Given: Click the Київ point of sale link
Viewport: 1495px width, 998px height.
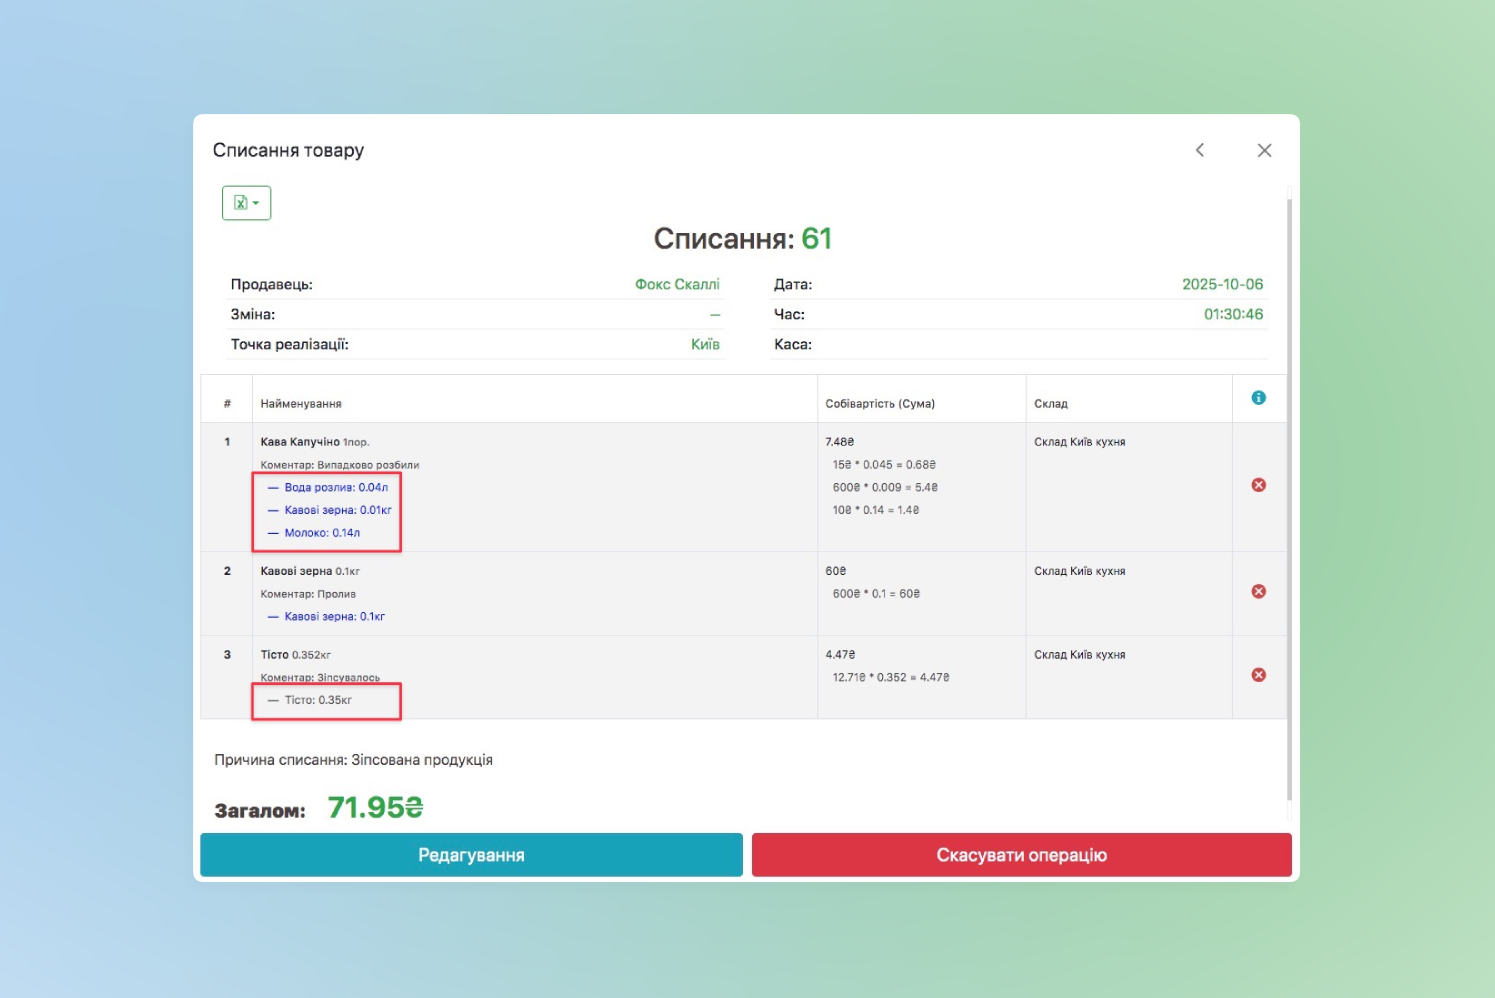Looking at the screenshot, I should 705,344.
